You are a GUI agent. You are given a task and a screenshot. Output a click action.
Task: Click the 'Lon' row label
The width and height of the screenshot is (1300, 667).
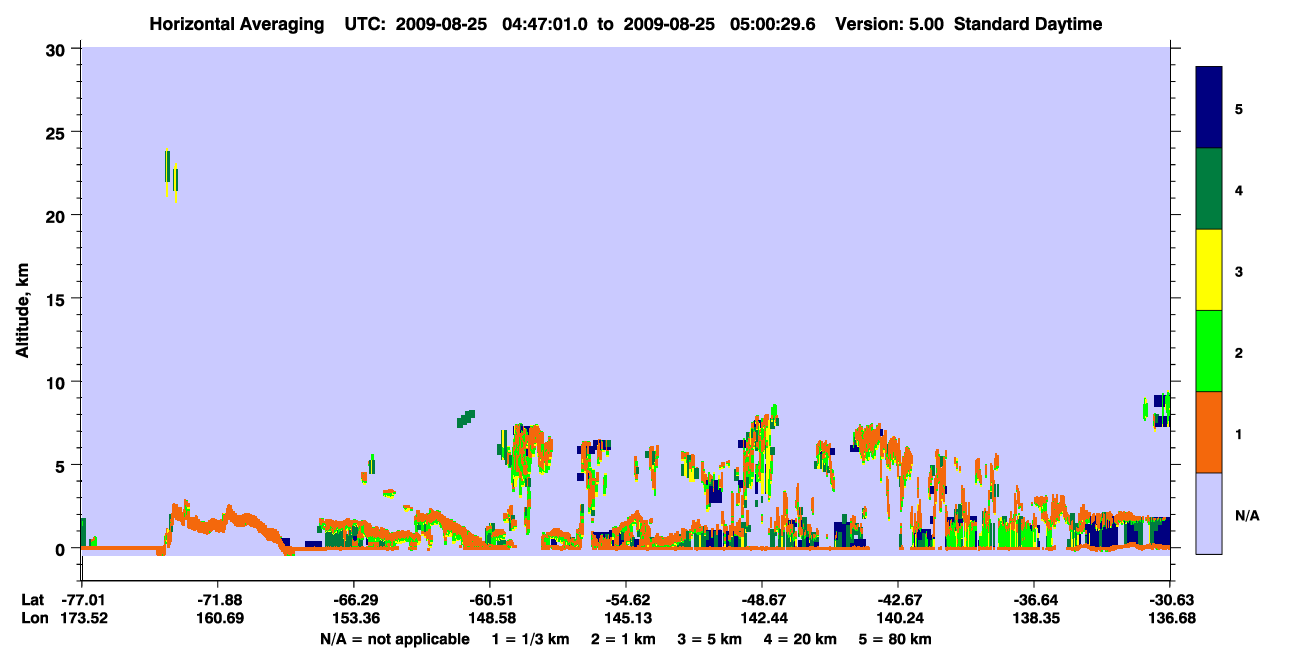33,618
